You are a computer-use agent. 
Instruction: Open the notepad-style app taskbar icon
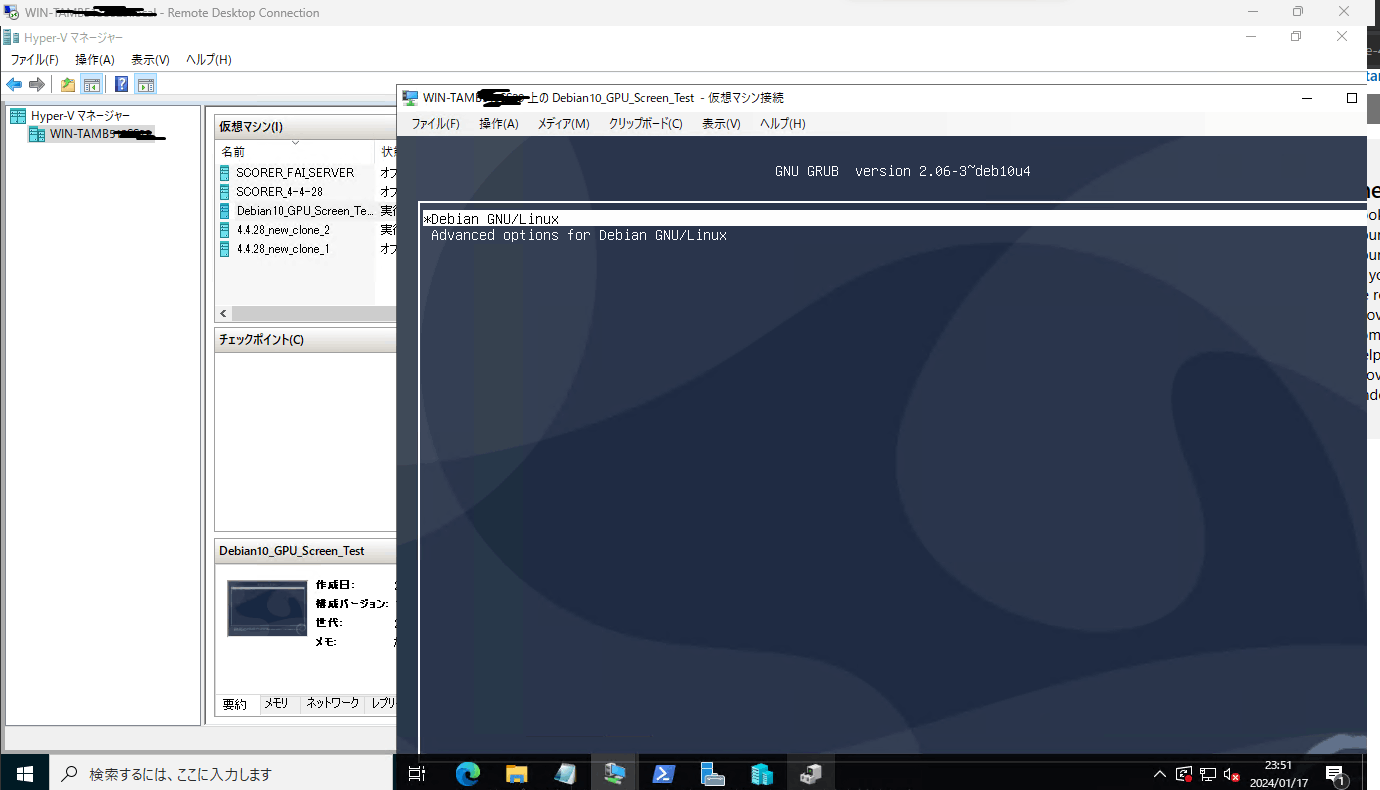(565, 773)
